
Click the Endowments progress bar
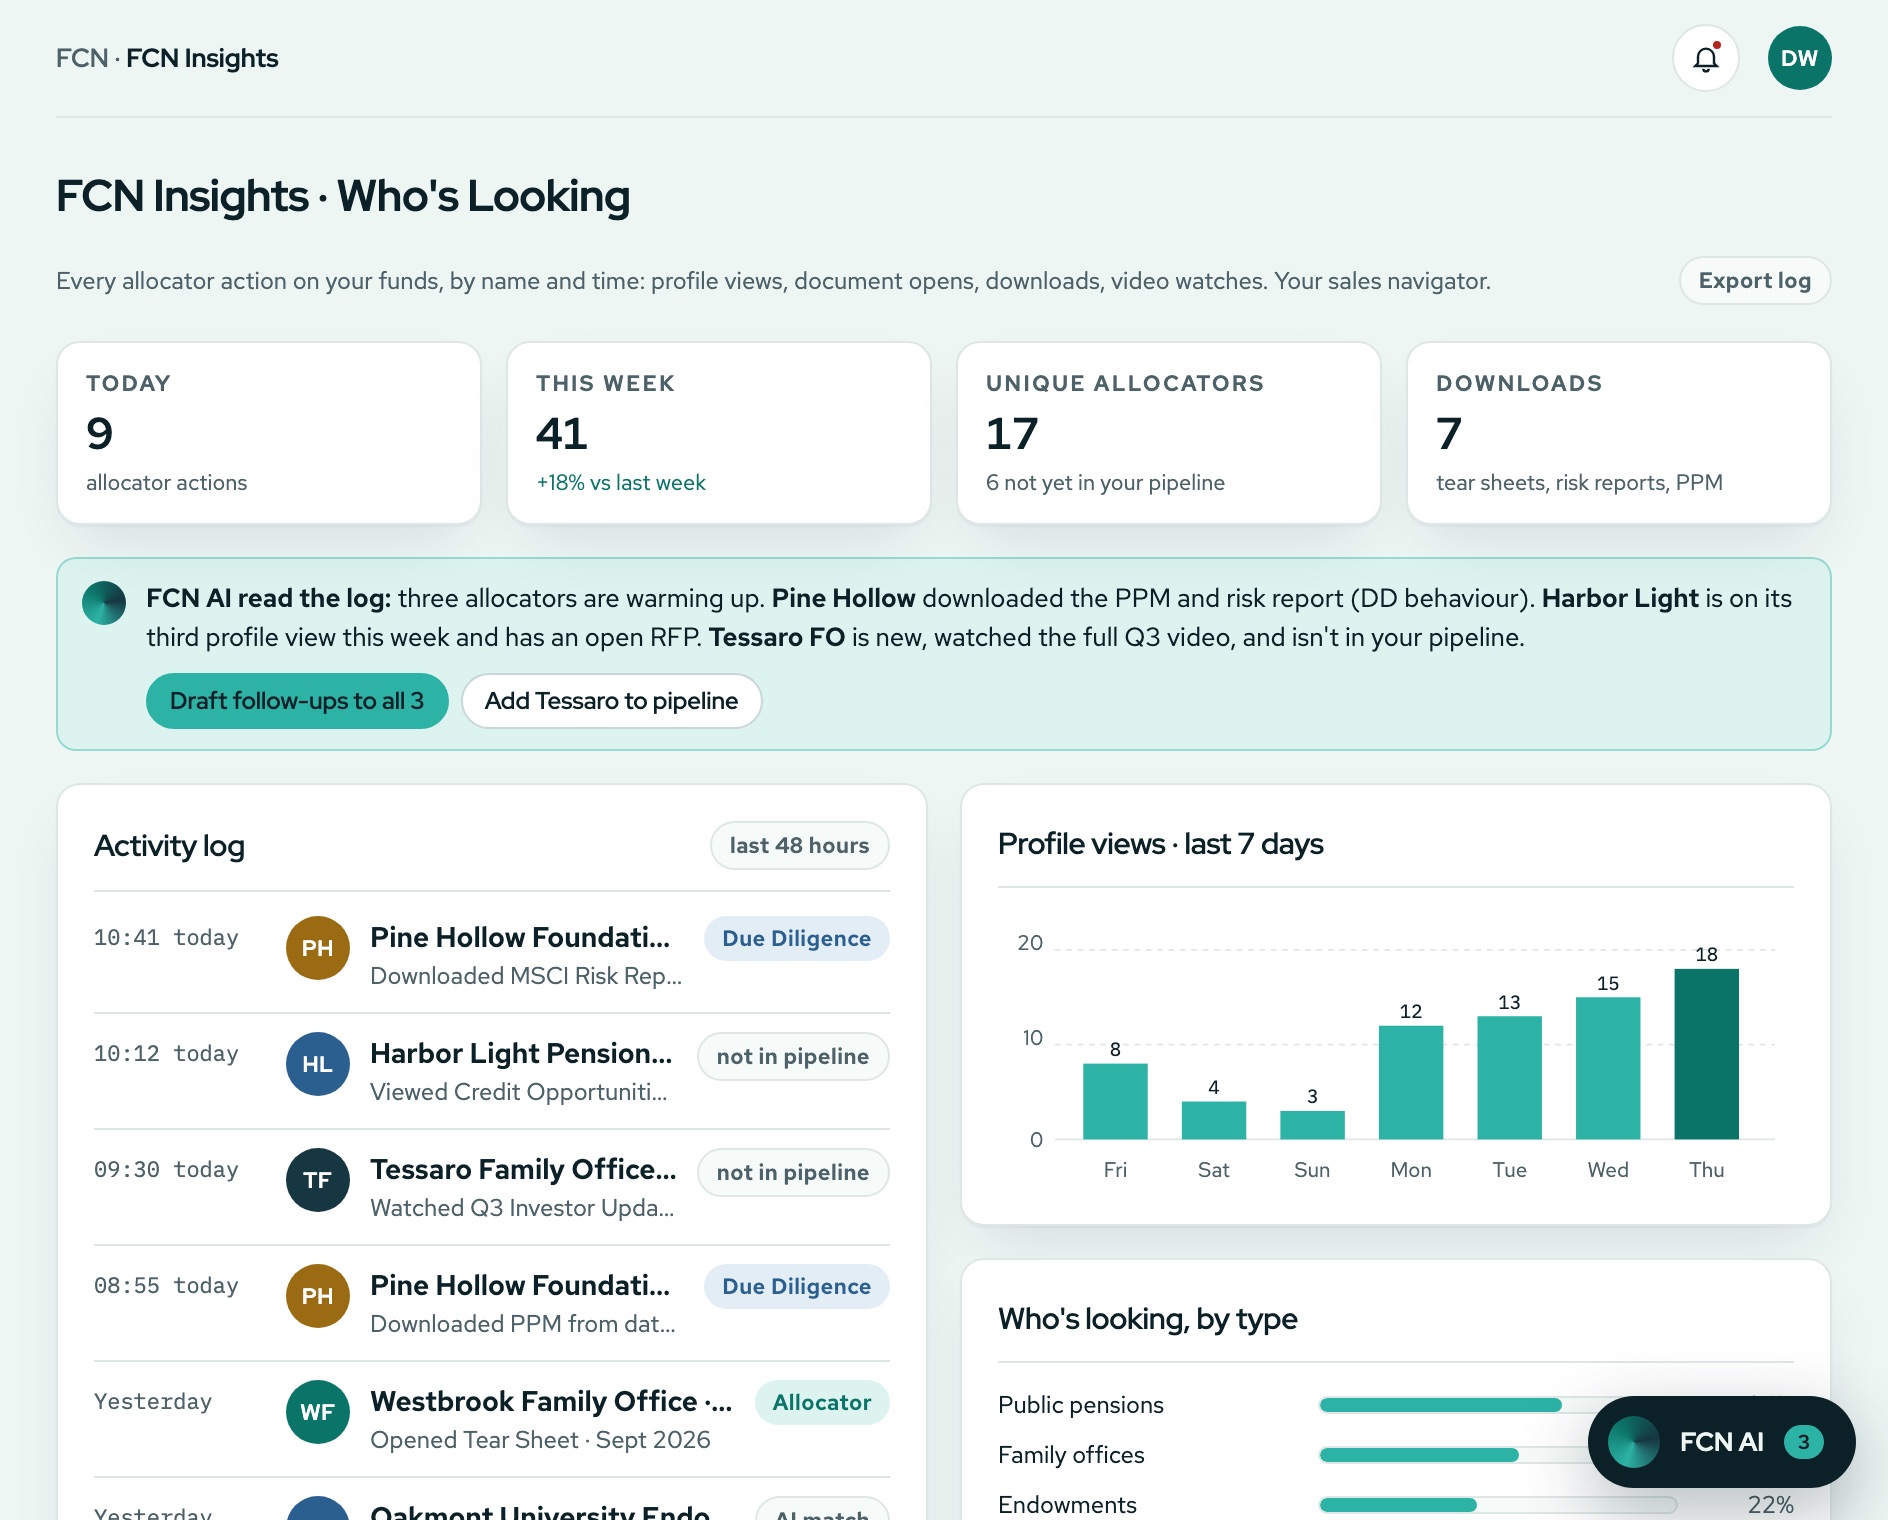click(x=1498, y=1505)
